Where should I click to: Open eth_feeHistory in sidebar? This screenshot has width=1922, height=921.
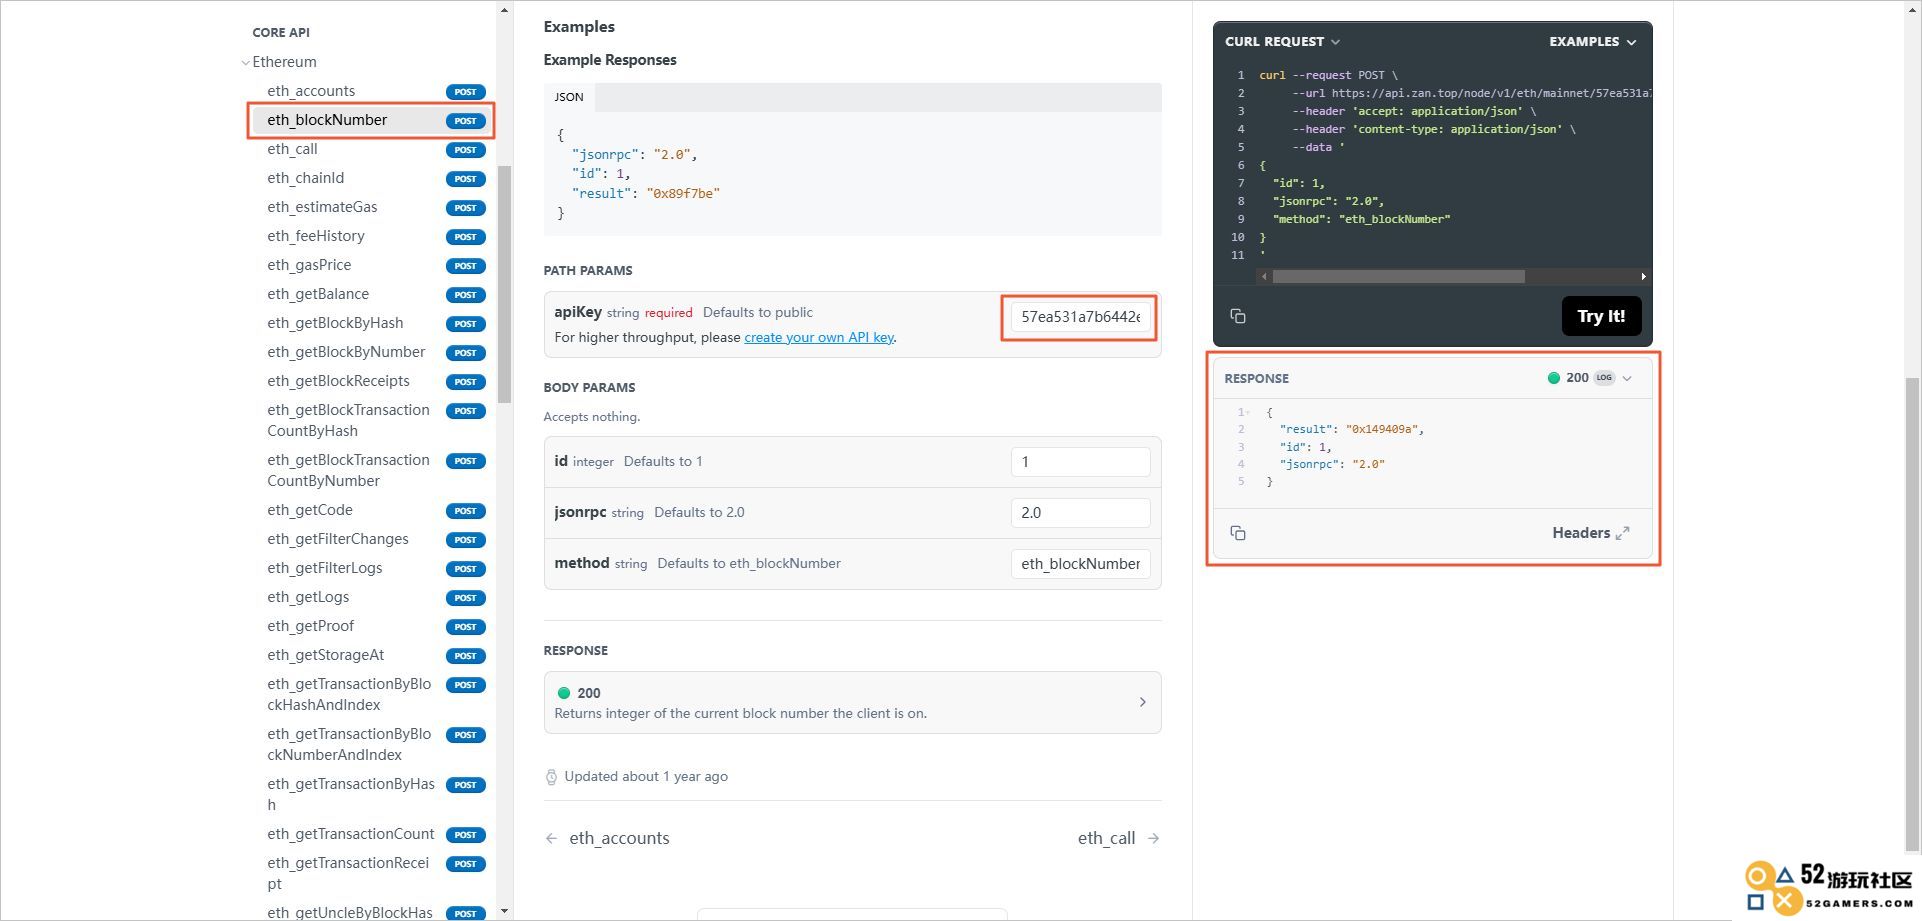coord(370,236)
